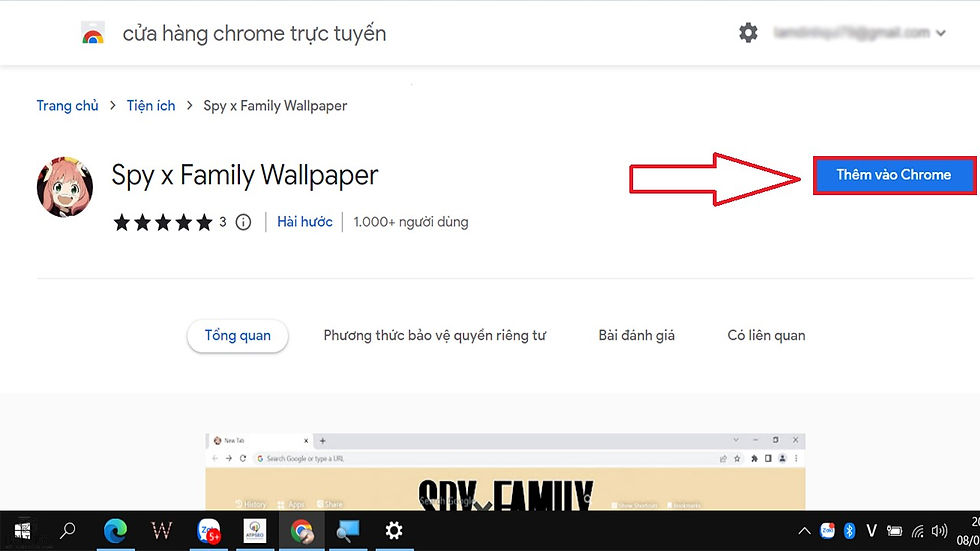The image size is (980, 551).
Task: Open the Tiện ích breadcrumb link
Action: [x=151, y=106]
